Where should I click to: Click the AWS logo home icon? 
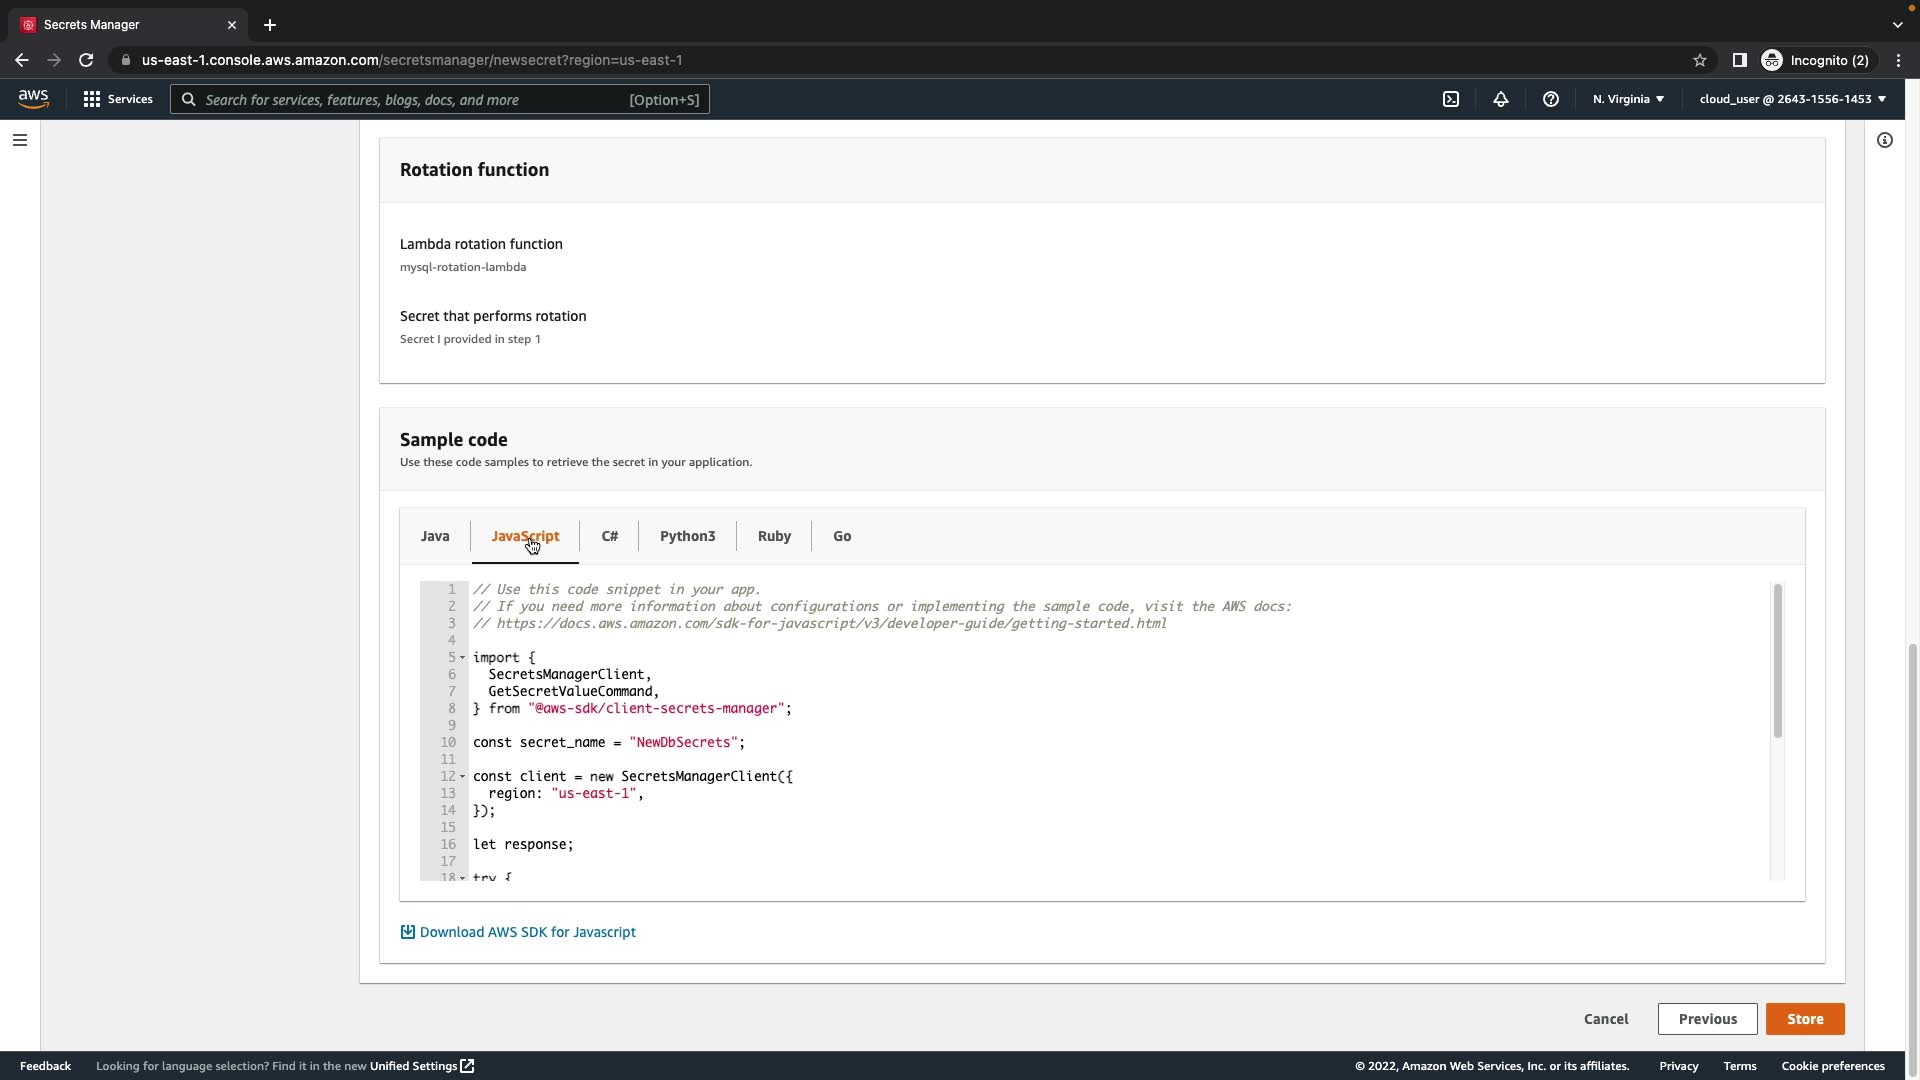pyautogui.click(x=33, y=98)
